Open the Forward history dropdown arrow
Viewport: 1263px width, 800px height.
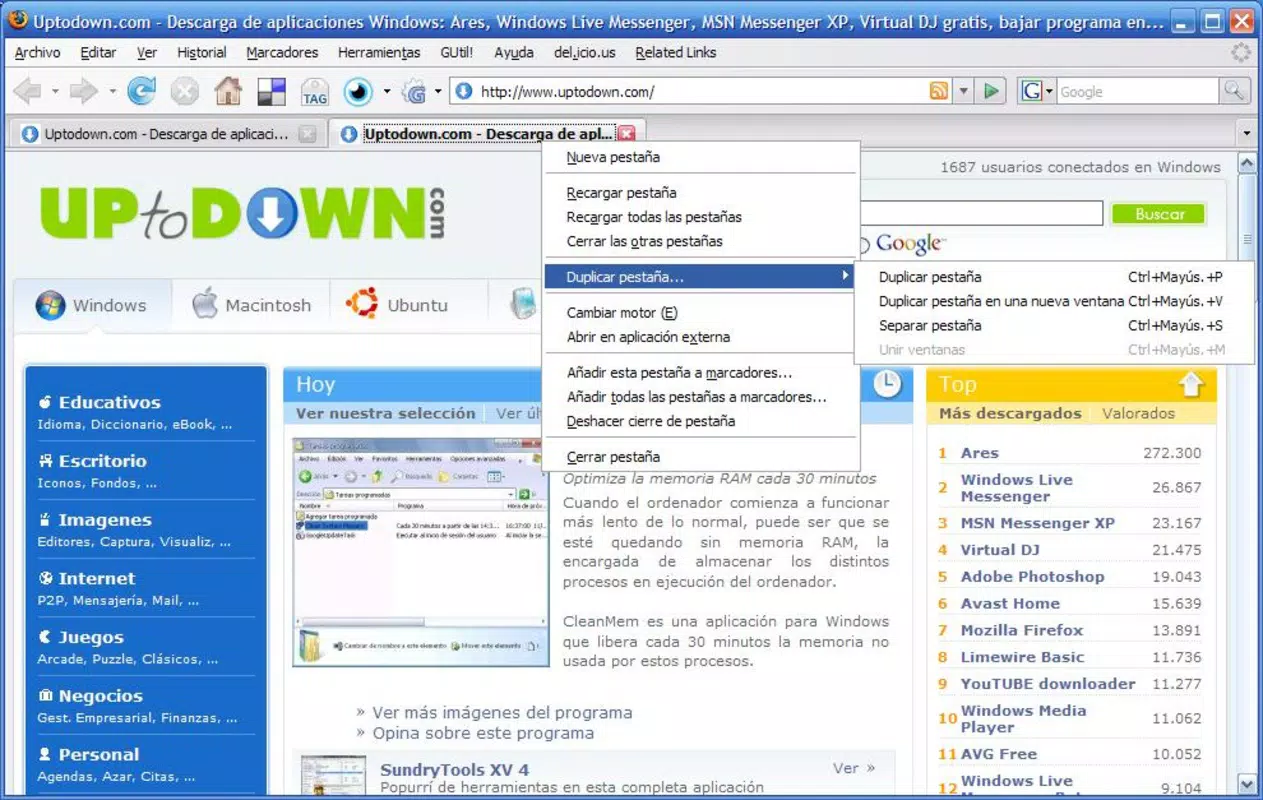pos(112,92)
